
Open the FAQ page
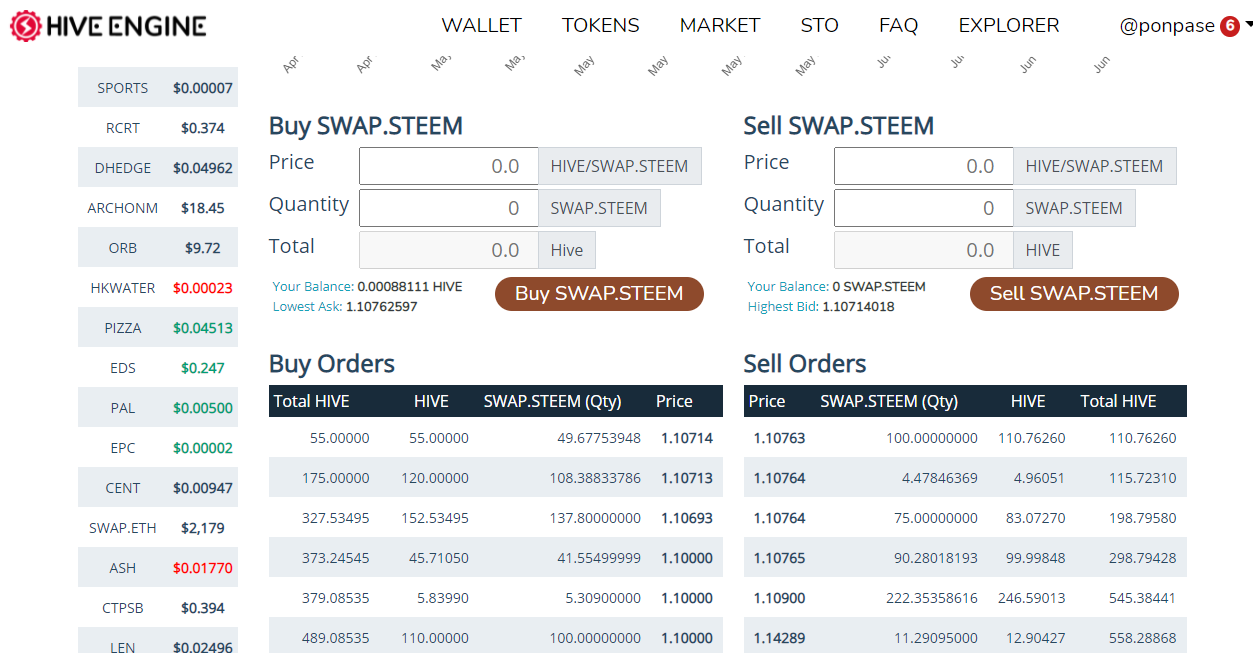898,26
